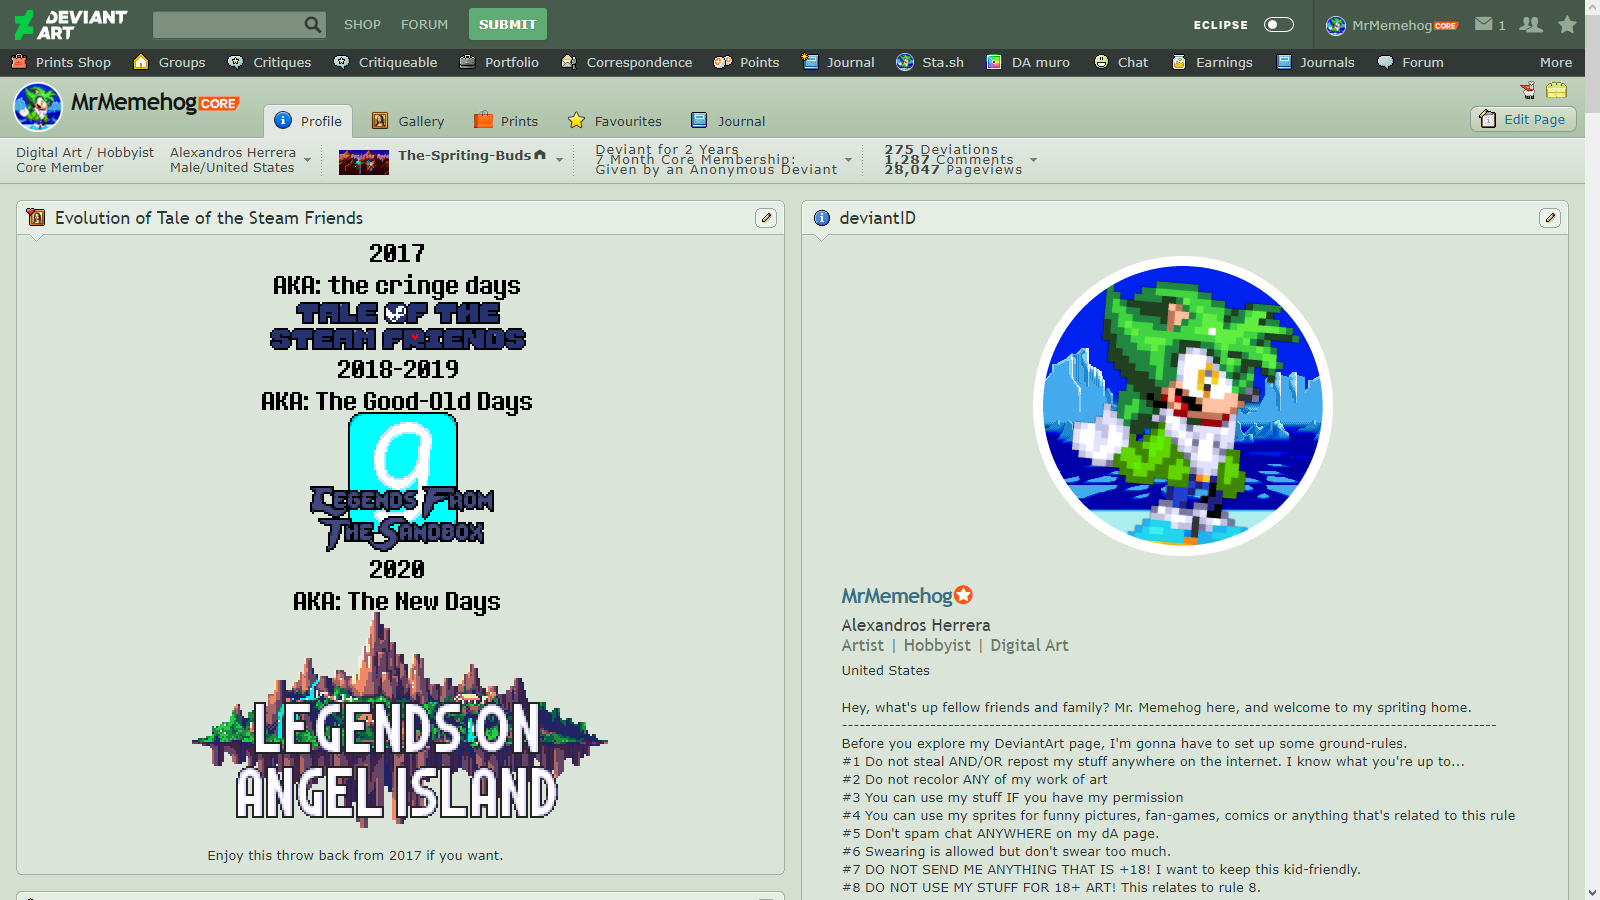Viewport: 1600px width, 900px height.
Task: Expand the deviations statistics arrow
Action: tap(1033, 160)
